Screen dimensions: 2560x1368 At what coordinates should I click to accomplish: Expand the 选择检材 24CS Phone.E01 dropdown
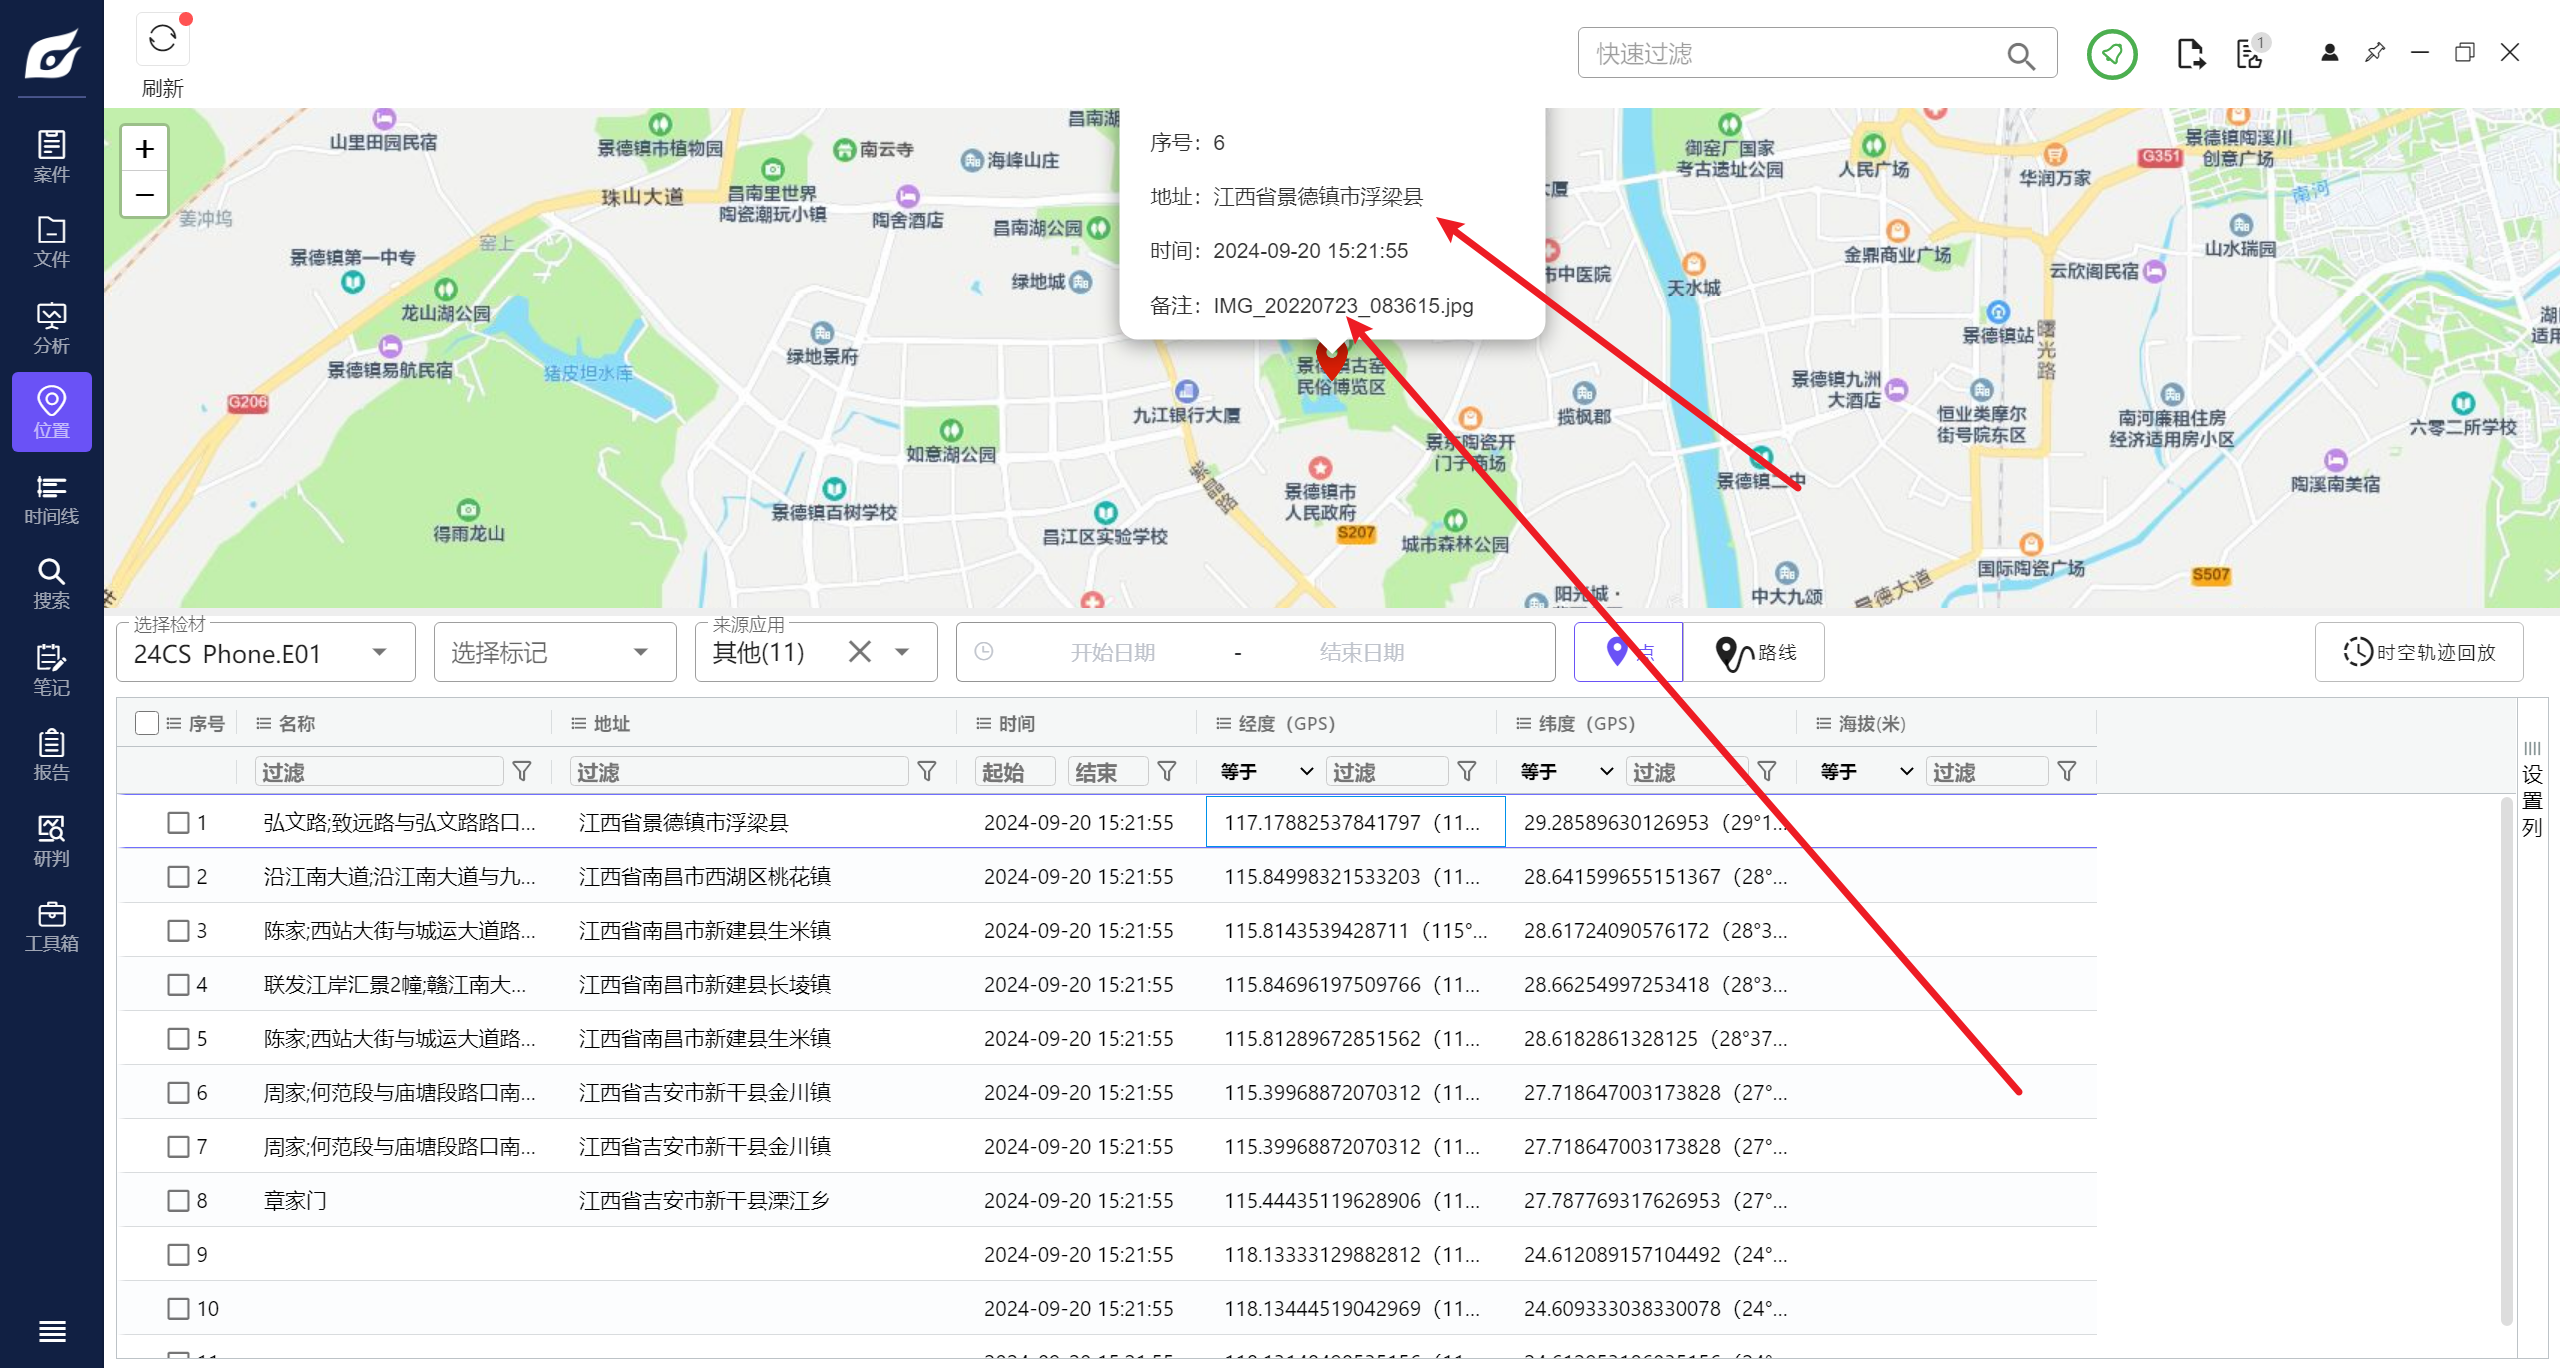pyautogui.click(x=379, y=653)
